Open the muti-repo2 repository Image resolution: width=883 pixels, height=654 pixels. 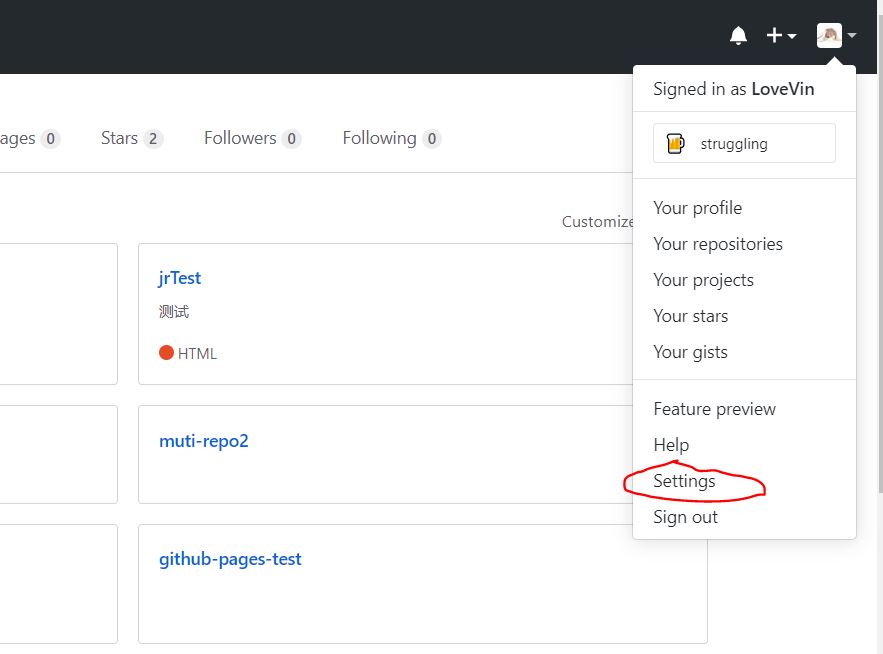click(203, 440)
